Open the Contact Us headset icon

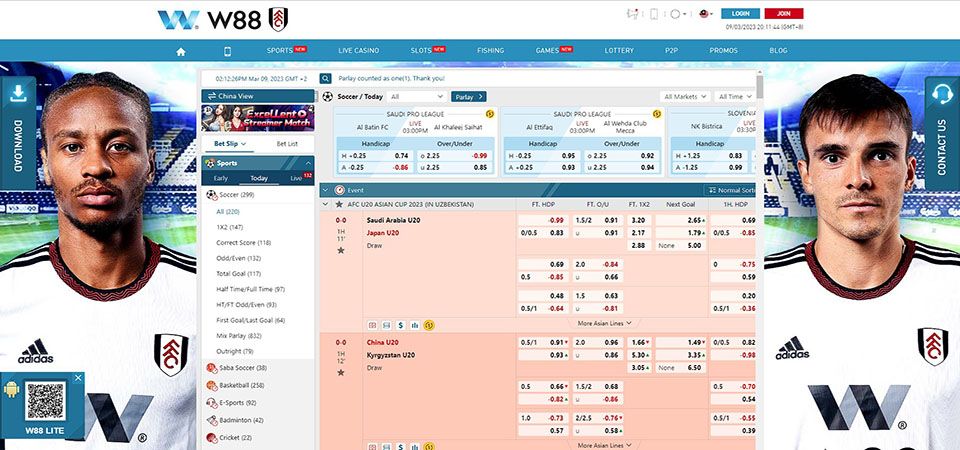tap(942, 94)
